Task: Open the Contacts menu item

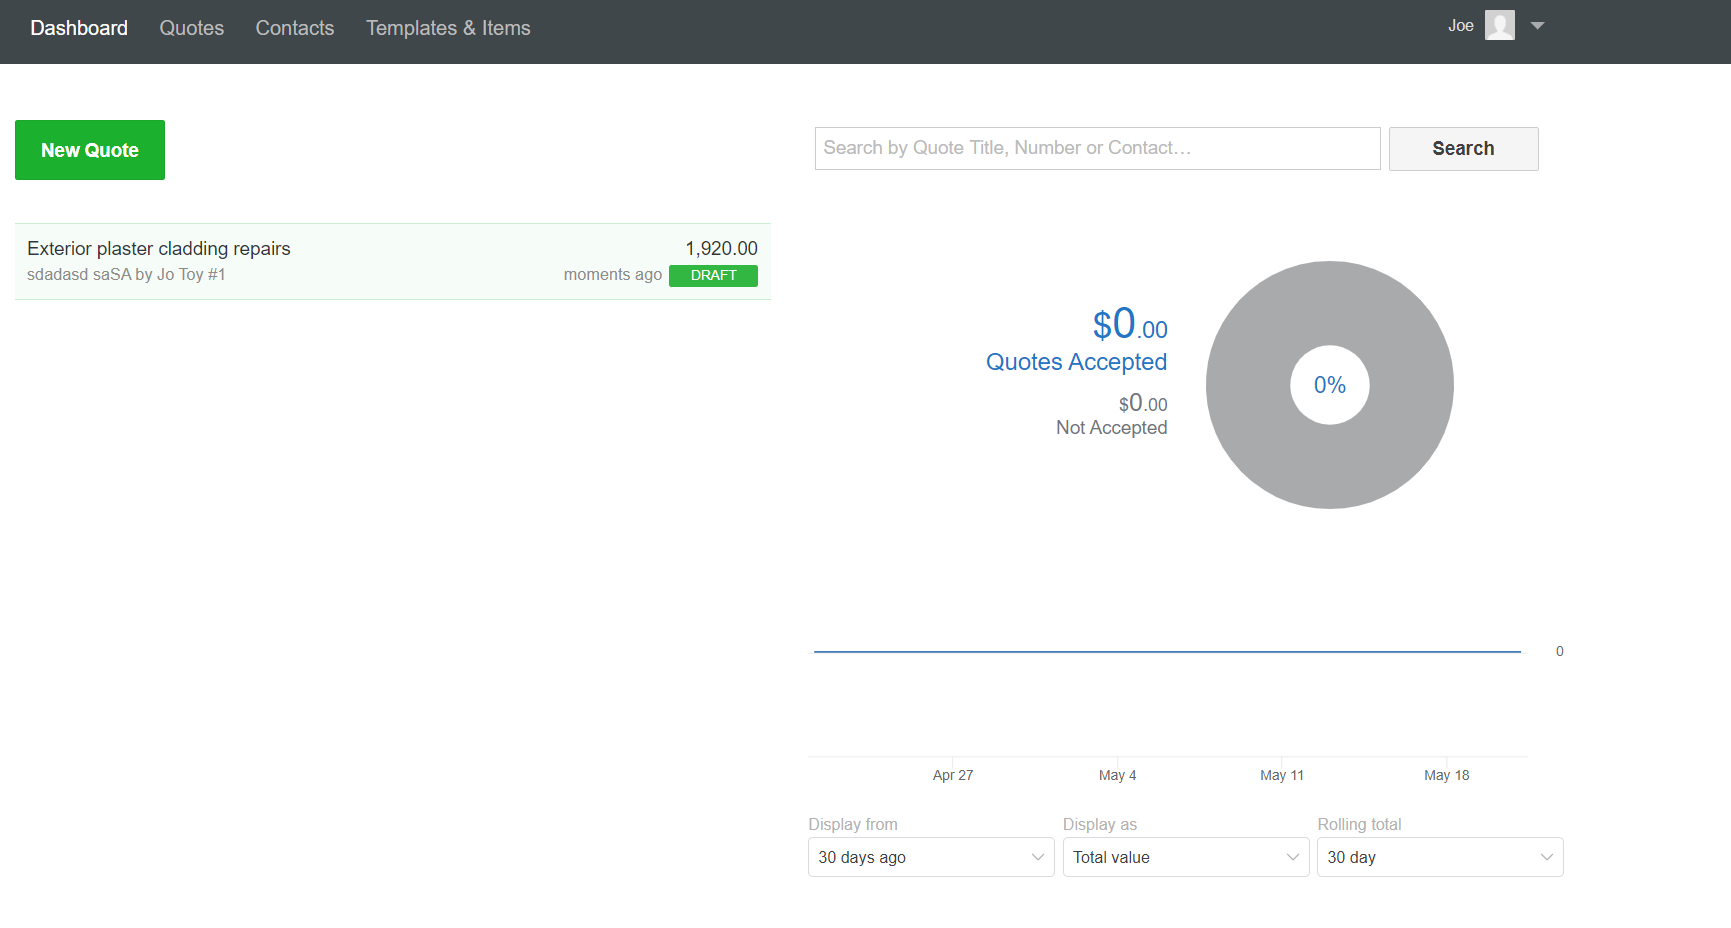Action: pyautogui.click(x=295, y=28)
